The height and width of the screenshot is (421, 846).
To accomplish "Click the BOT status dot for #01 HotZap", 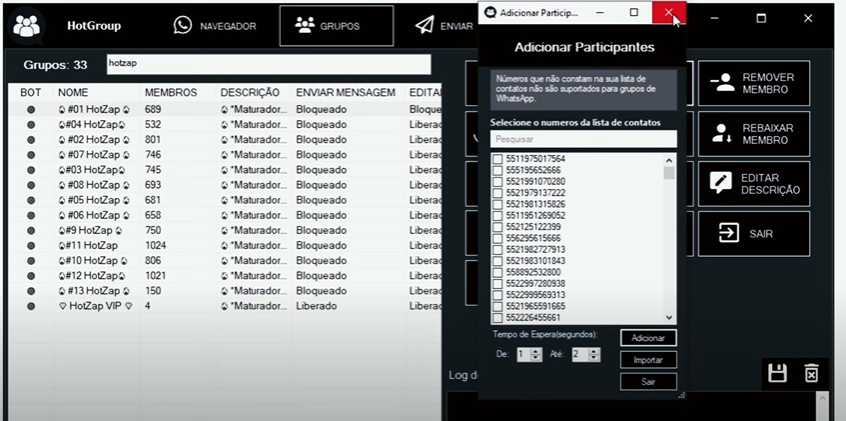I will click(x=31, y=110).
